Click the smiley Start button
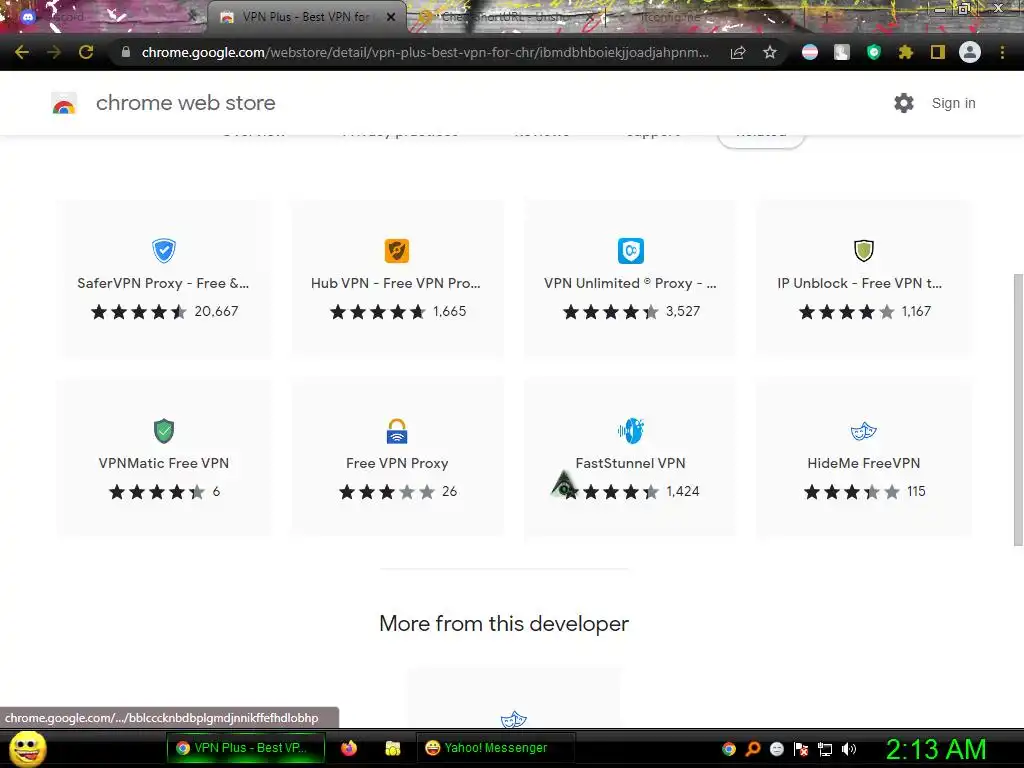The image size is (1024, 768). [28, 748]
